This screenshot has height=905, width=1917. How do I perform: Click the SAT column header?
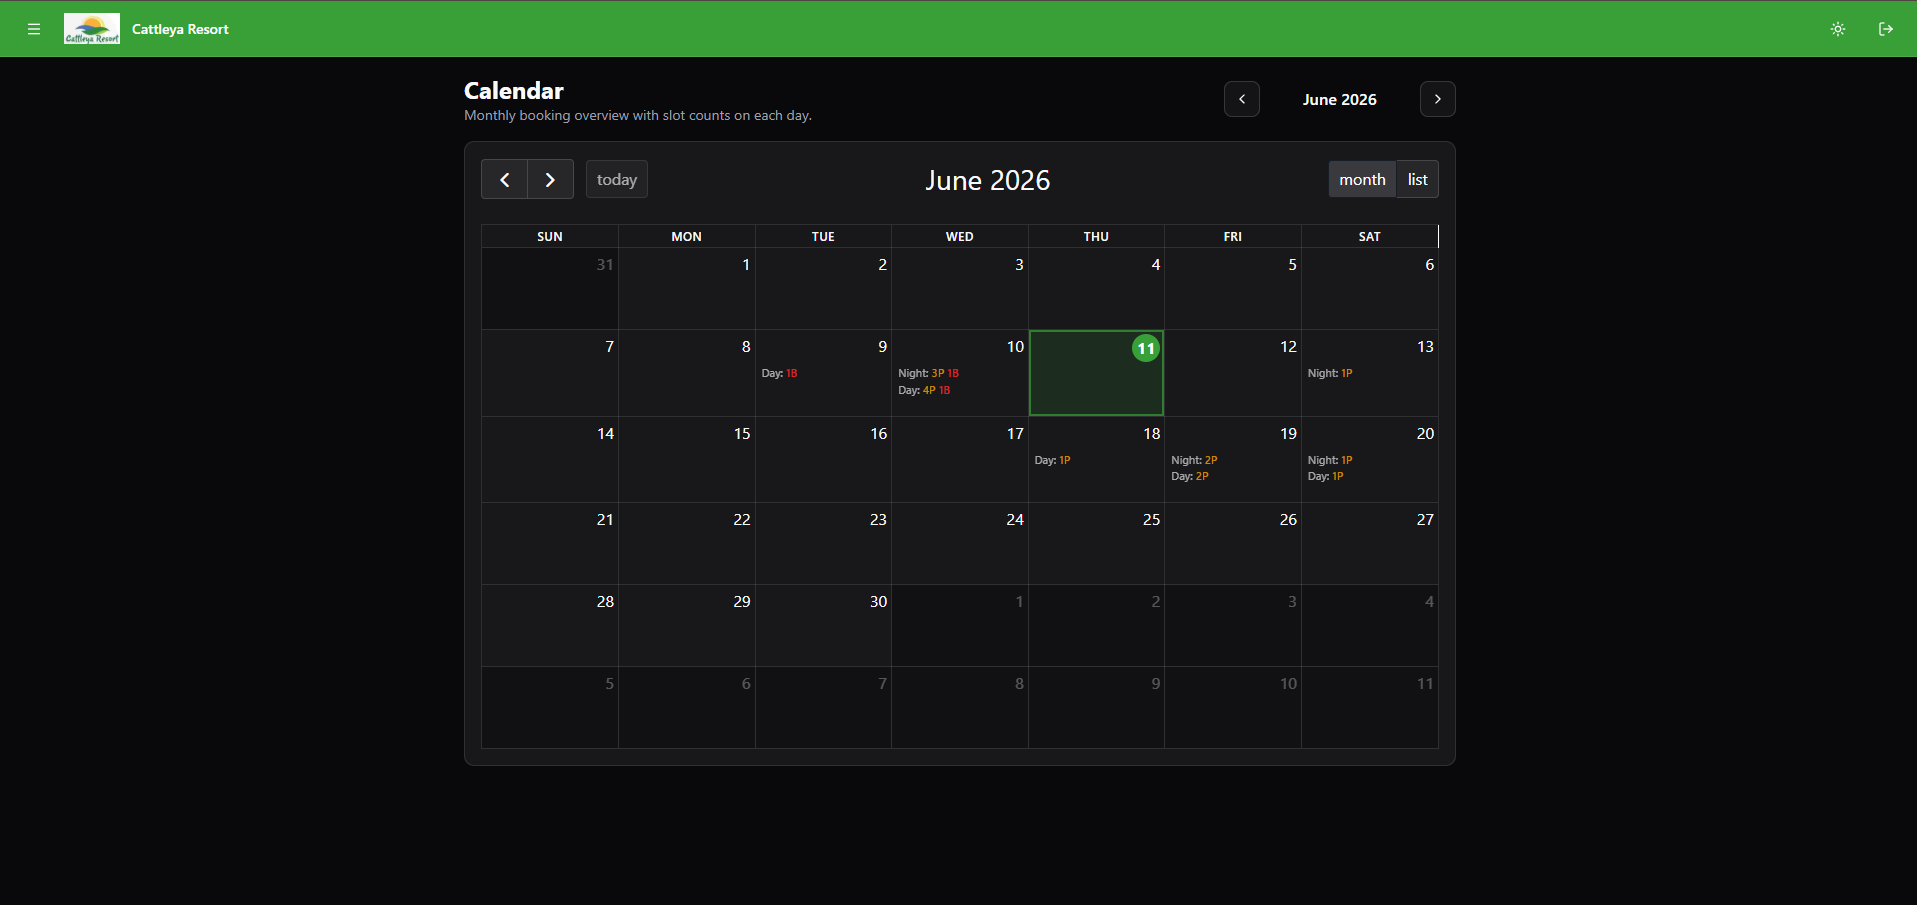(x=1370, y=236)
